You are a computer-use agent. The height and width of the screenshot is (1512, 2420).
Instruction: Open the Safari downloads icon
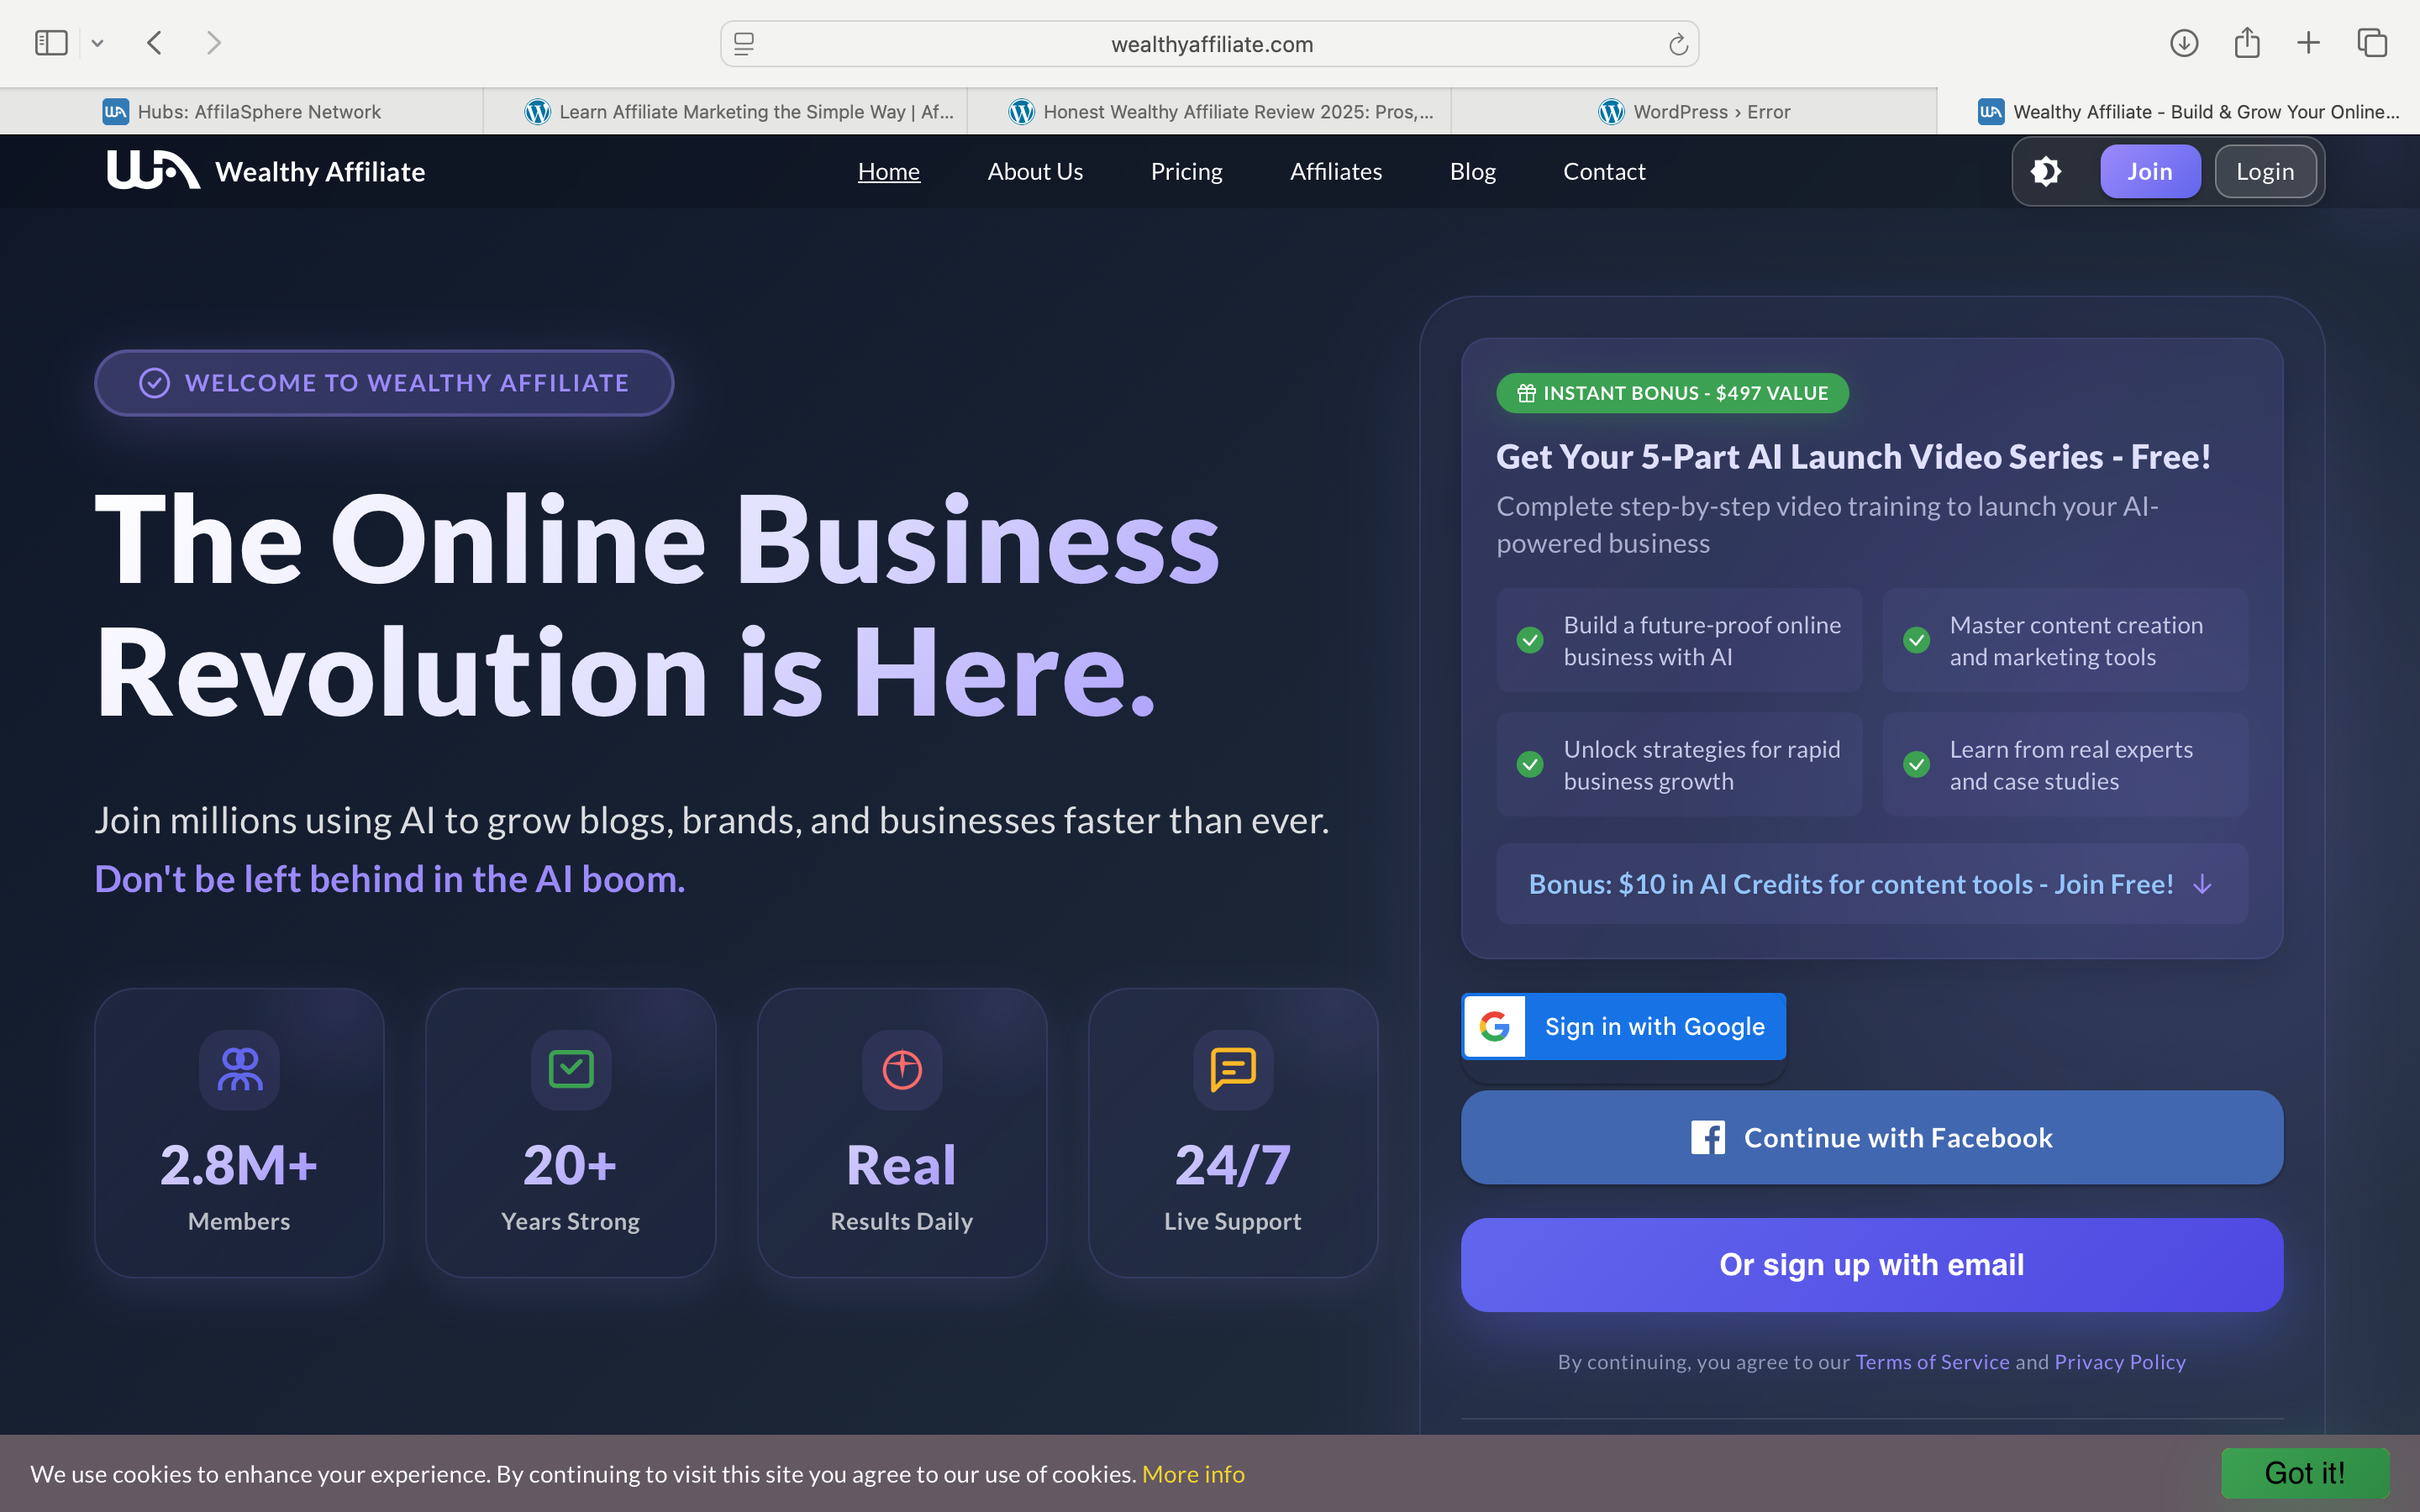2183,43
